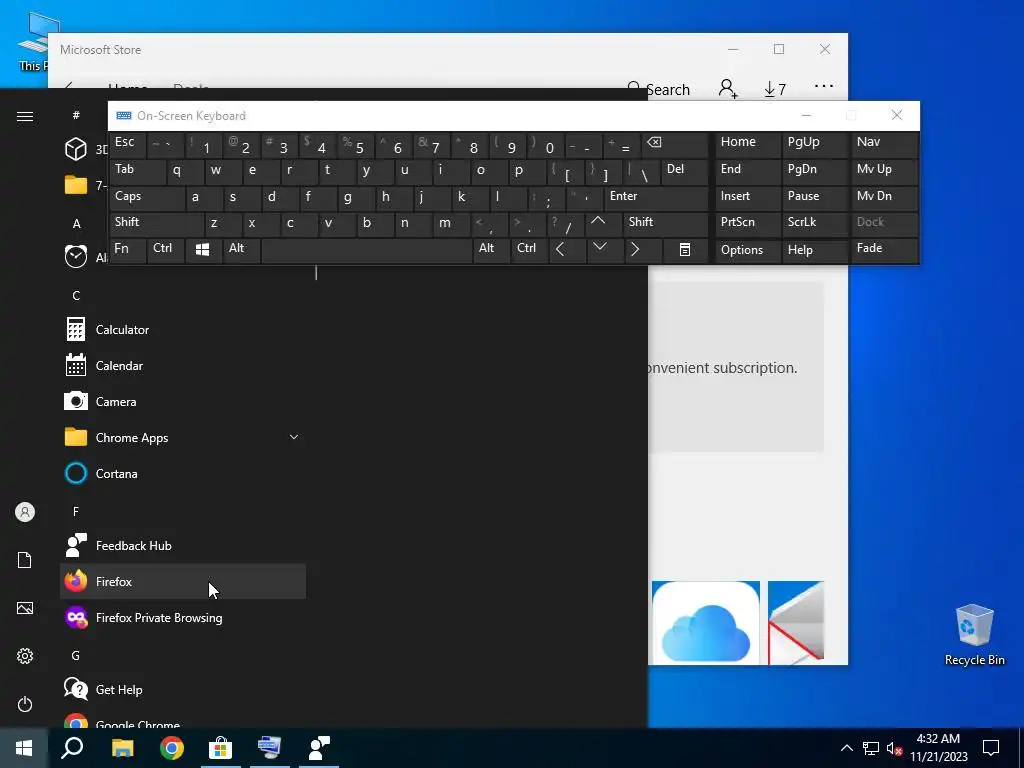Click the Home key on keyboard
The height and width of the screenshot is (768, 1024).
747,144
